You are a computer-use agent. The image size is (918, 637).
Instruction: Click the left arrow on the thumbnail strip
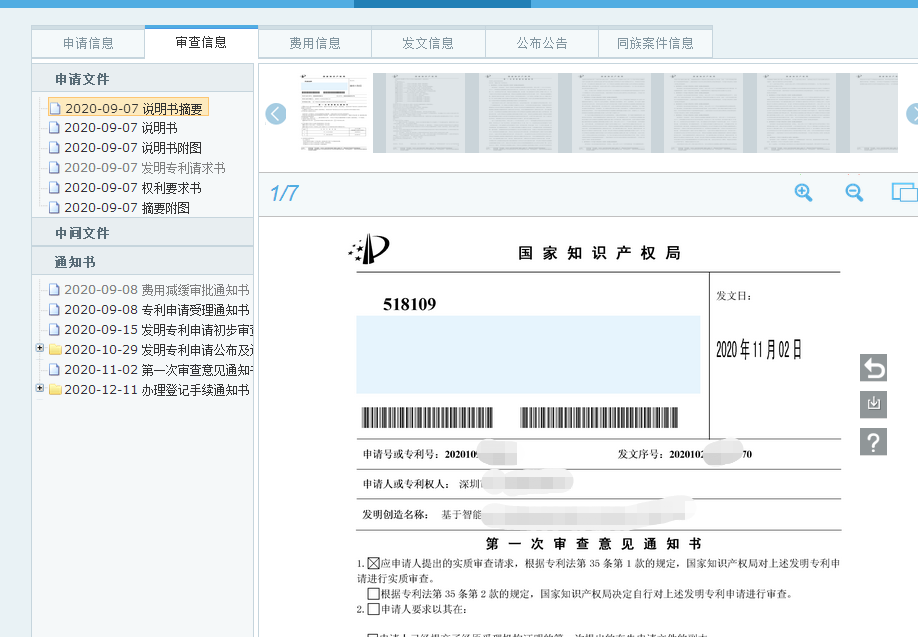point(275,114)
